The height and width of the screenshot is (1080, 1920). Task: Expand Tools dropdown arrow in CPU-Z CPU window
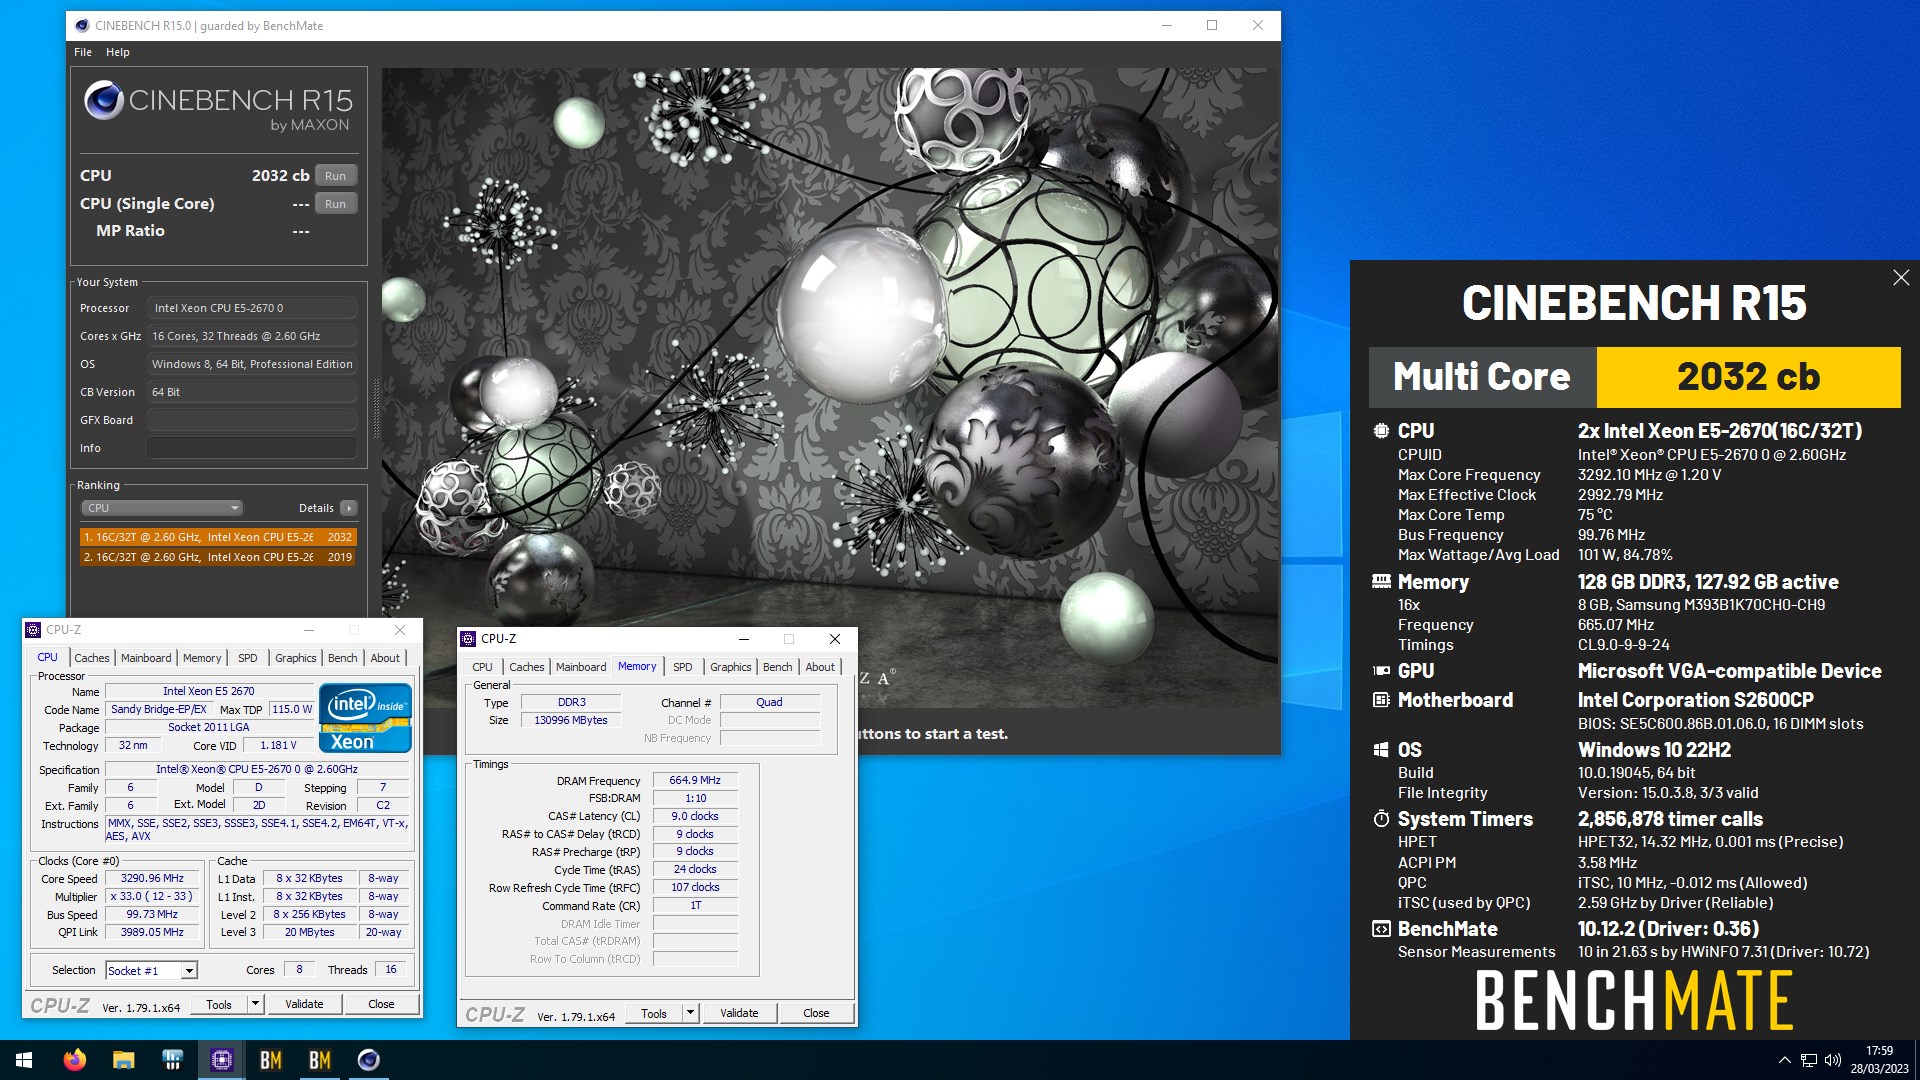tap(255, 1005)
